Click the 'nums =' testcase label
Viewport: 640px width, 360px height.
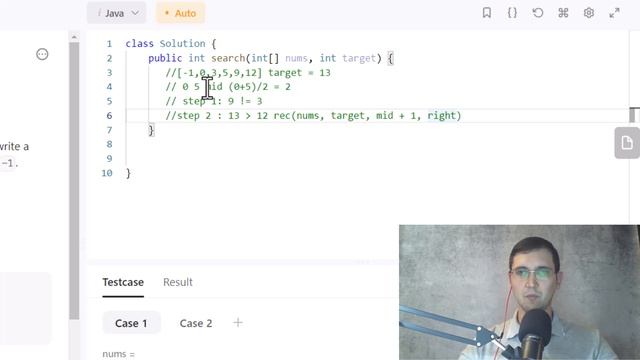pos(118,354)
